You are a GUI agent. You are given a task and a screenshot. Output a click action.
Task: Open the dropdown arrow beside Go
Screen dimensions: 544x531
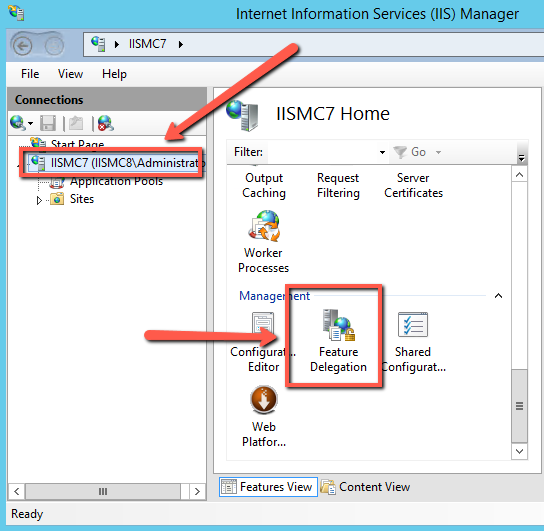point(439,152)
